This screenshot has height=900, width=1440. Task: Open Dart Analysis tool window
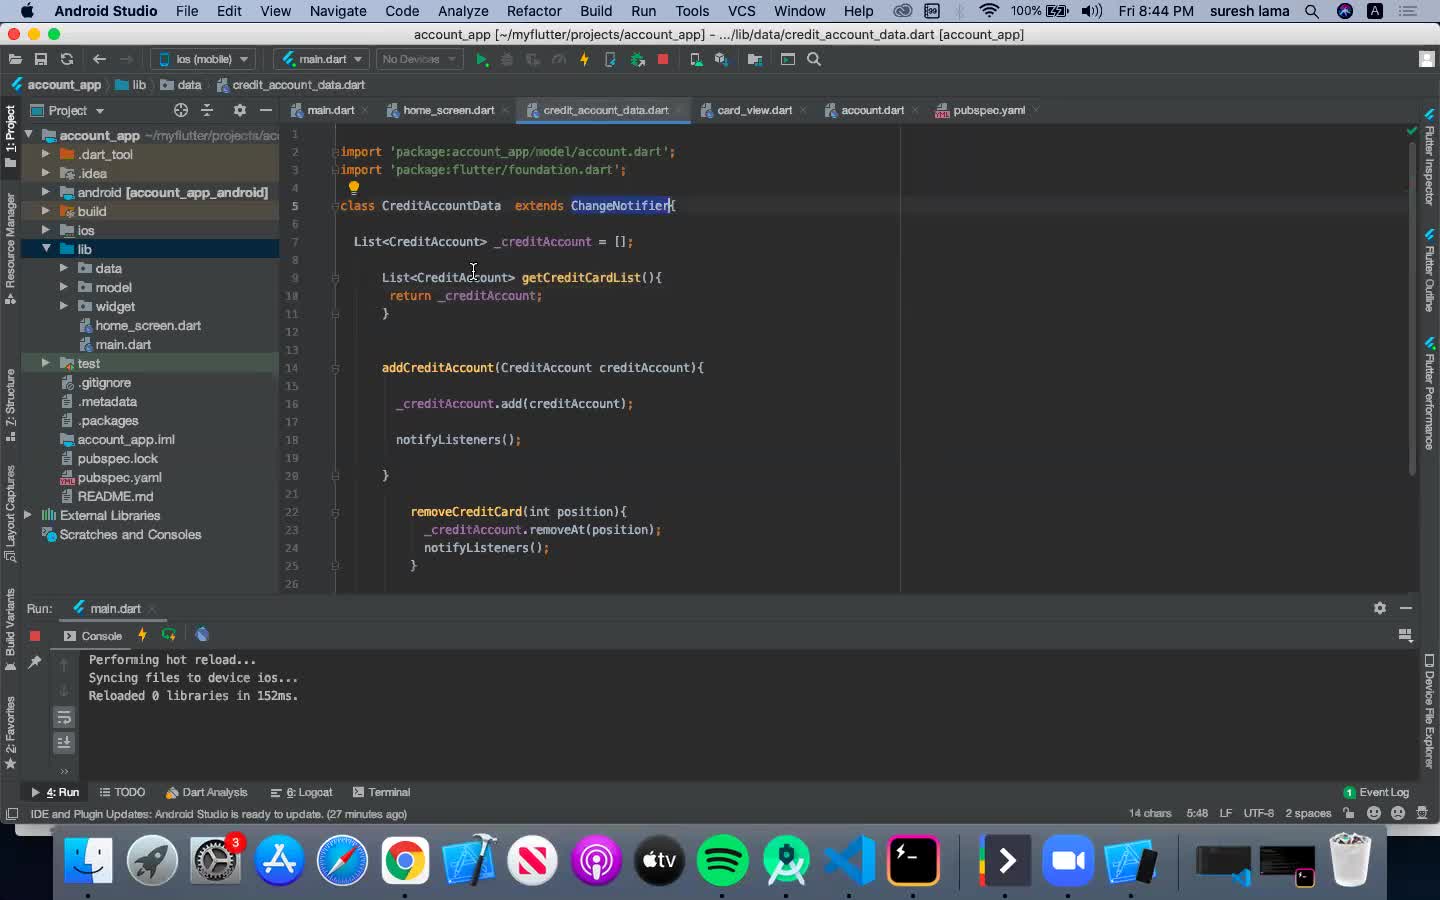(206, 792)
